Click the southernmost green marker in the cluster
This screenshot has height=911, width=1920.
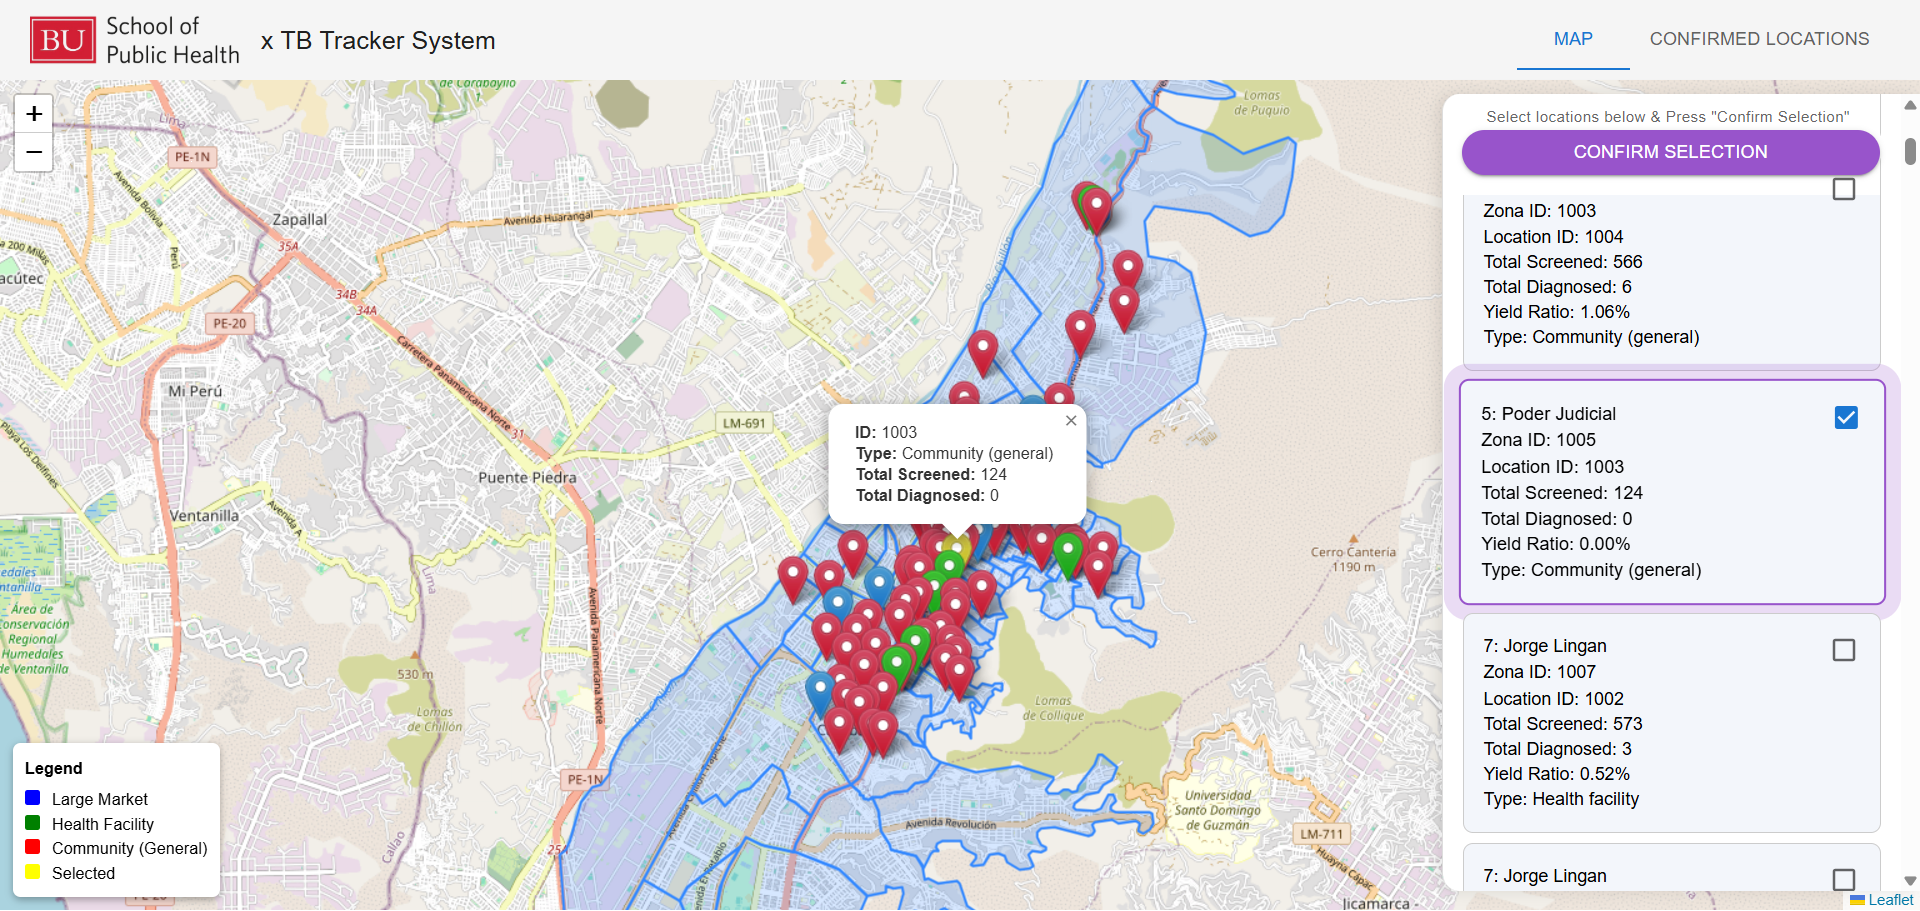point(897,668)
